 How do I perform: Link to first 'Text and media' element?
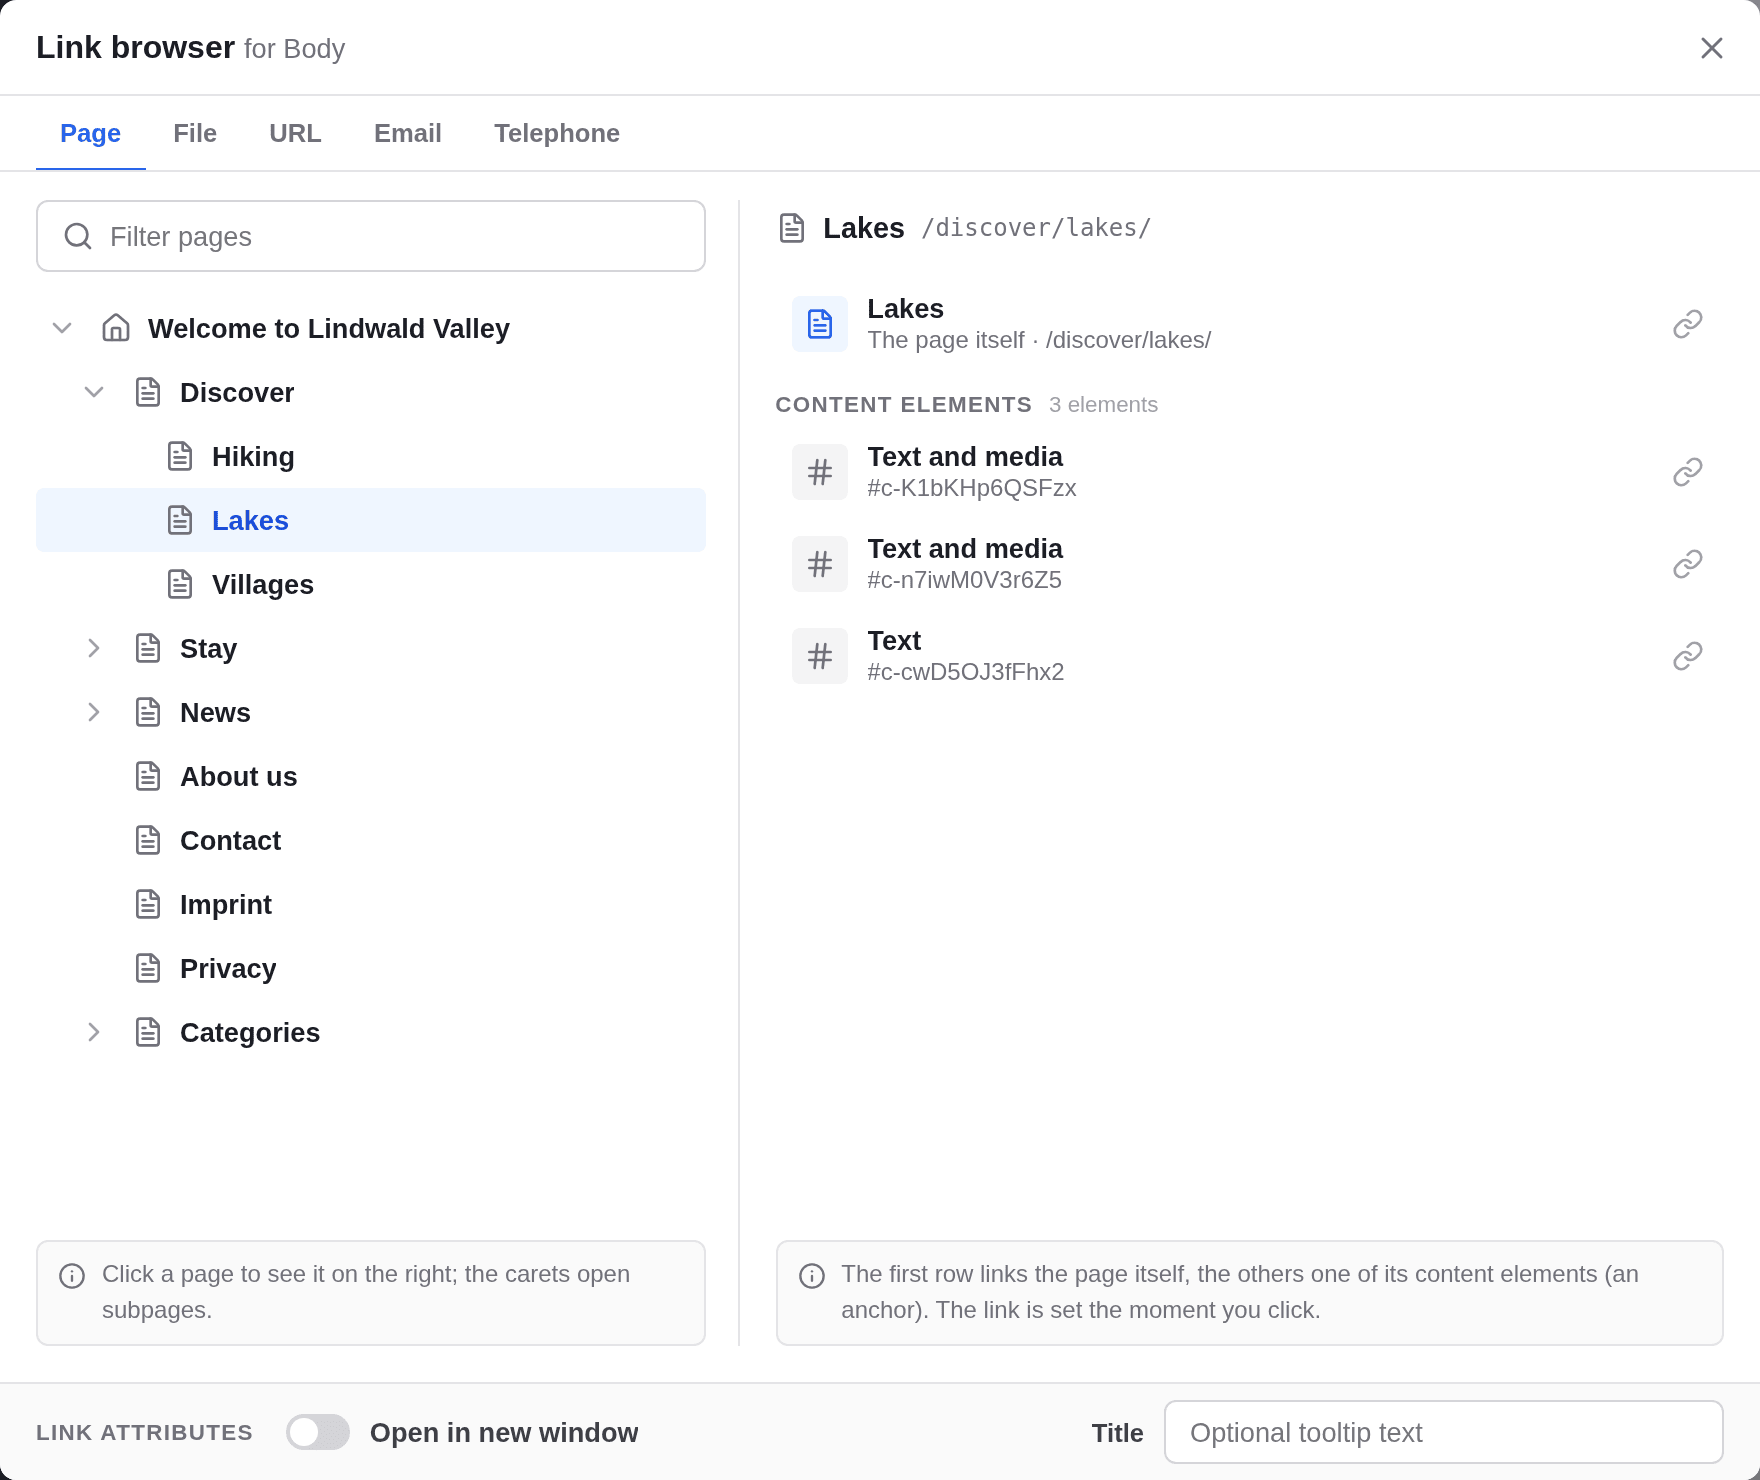point(1249,472)
